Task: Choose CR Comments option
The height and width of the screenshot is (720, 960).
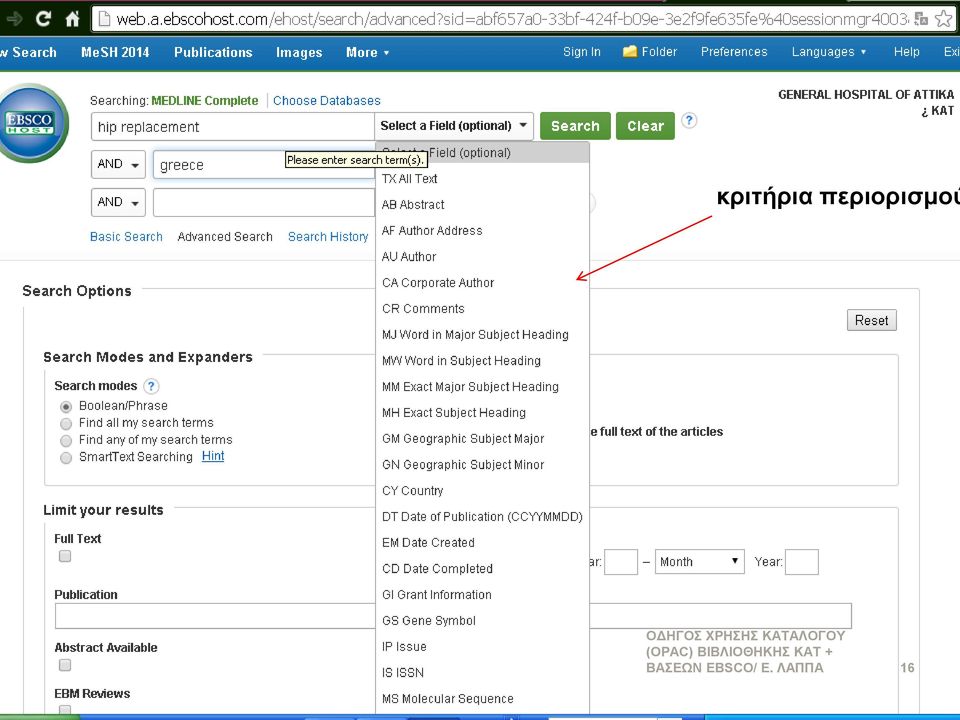Action: click(482, 309)
